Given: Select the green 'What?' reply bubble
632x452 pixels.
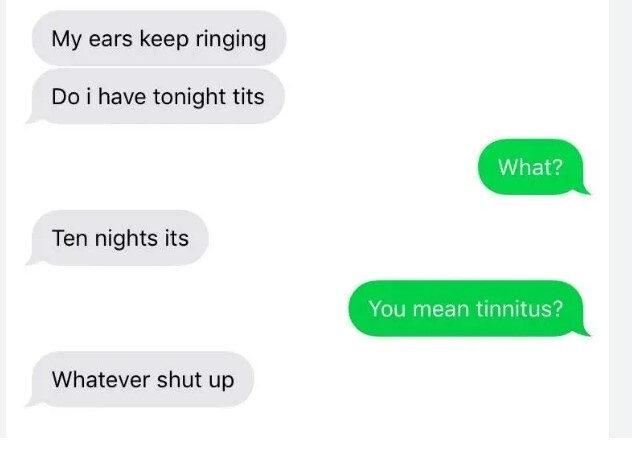Looking at the screenshot, I should (x=534, y=167).
